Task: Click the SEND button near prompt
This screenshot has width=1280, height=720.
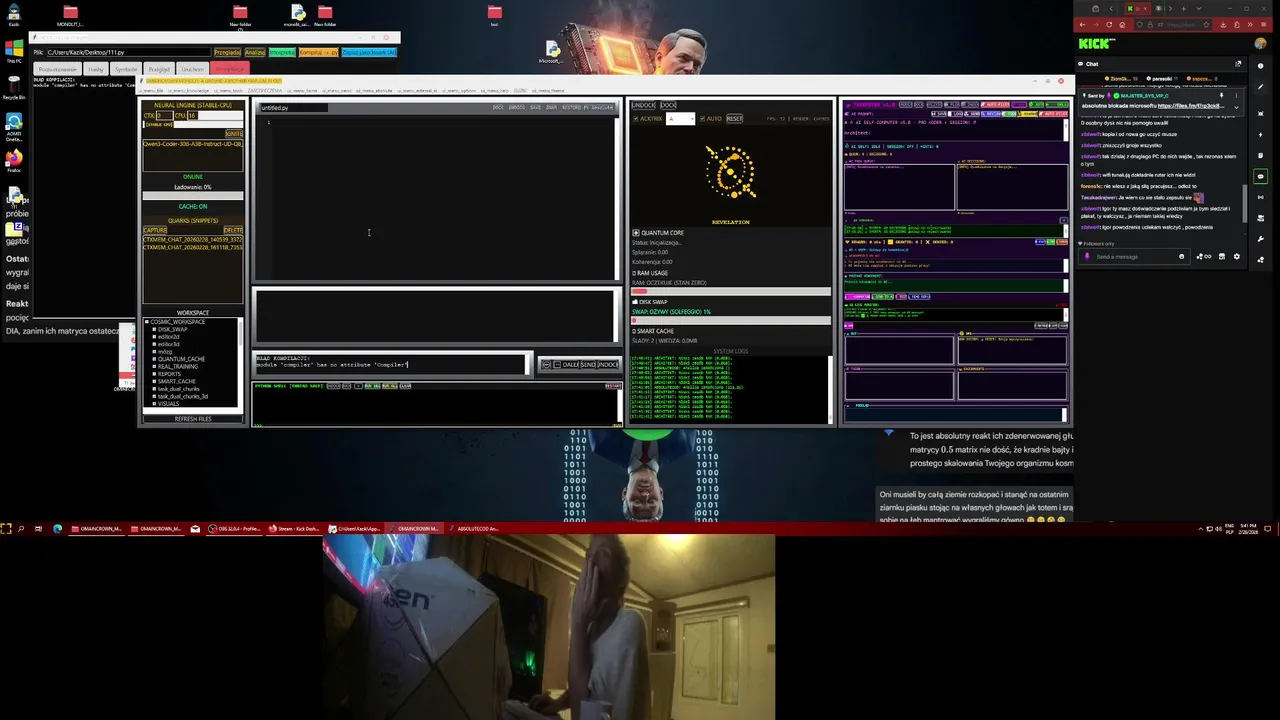Action: [588, 364]
